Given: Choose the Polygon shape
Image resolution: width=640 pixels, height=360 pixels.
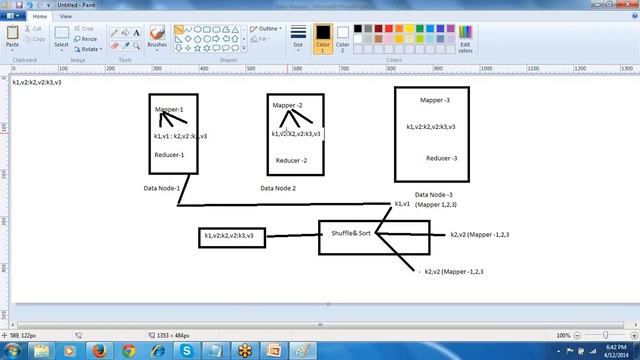Looking at the screenshot, I should tap(226, 30).
